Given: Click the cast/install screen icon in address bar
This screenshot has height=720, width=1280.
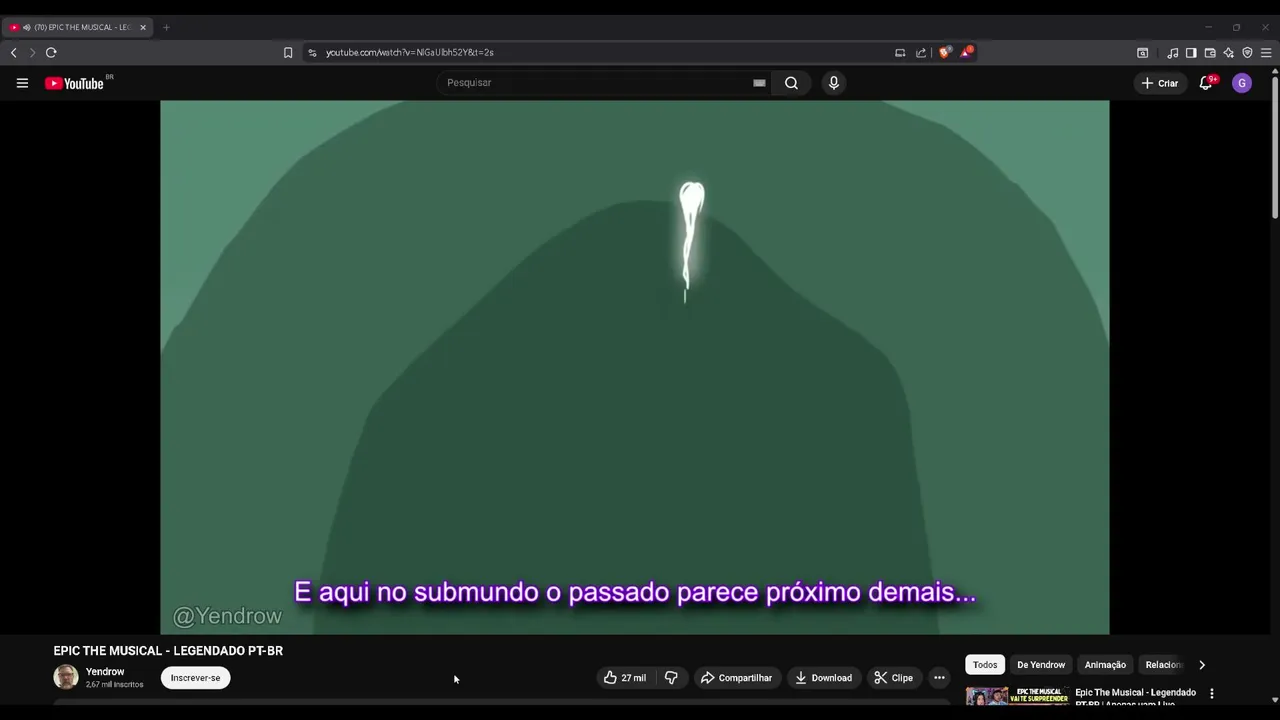Looking at the screenshot, I should pos(900,52).
